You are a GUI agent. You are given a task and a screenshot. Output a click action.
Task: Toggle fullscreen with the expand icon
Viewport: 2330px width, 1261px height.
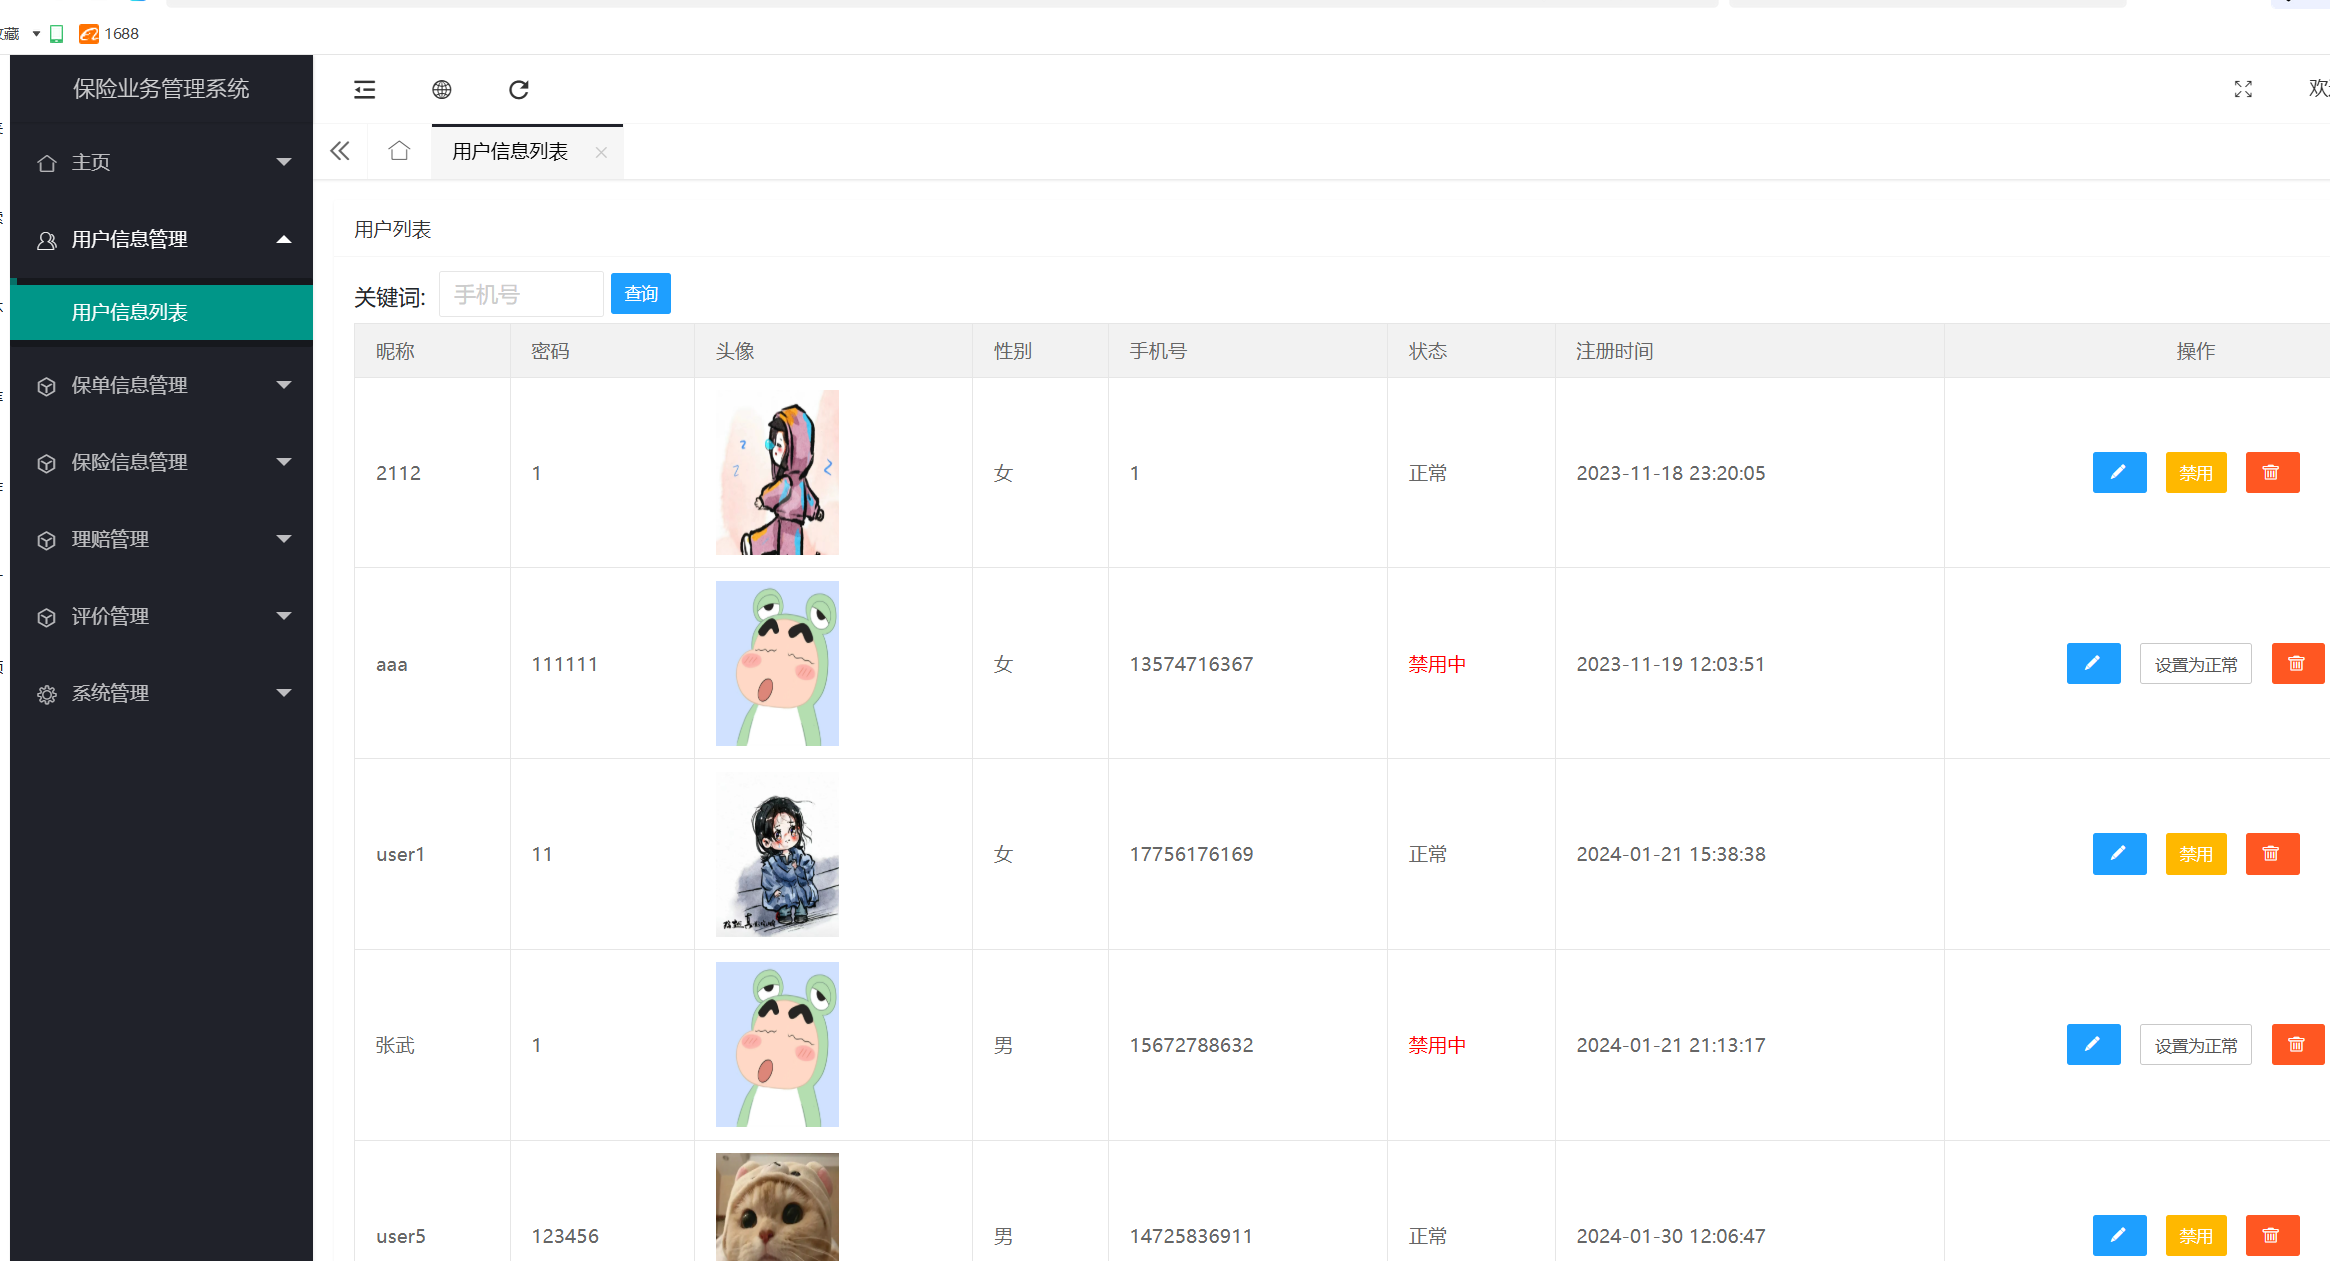2243,90
